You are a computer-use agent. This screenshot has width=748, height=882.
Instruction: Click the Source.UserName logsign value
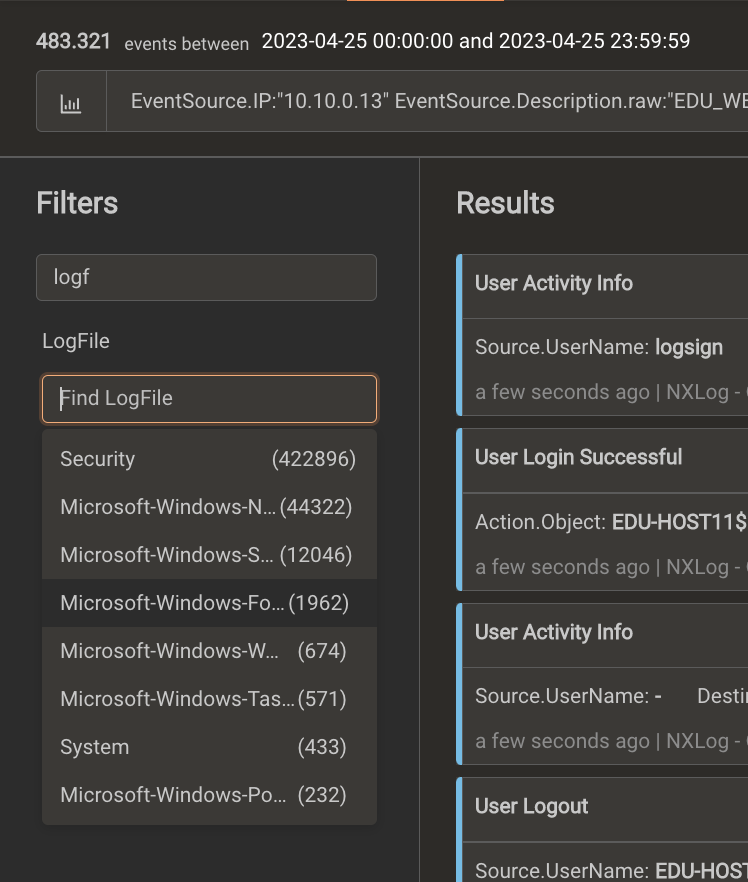(689, 347)
